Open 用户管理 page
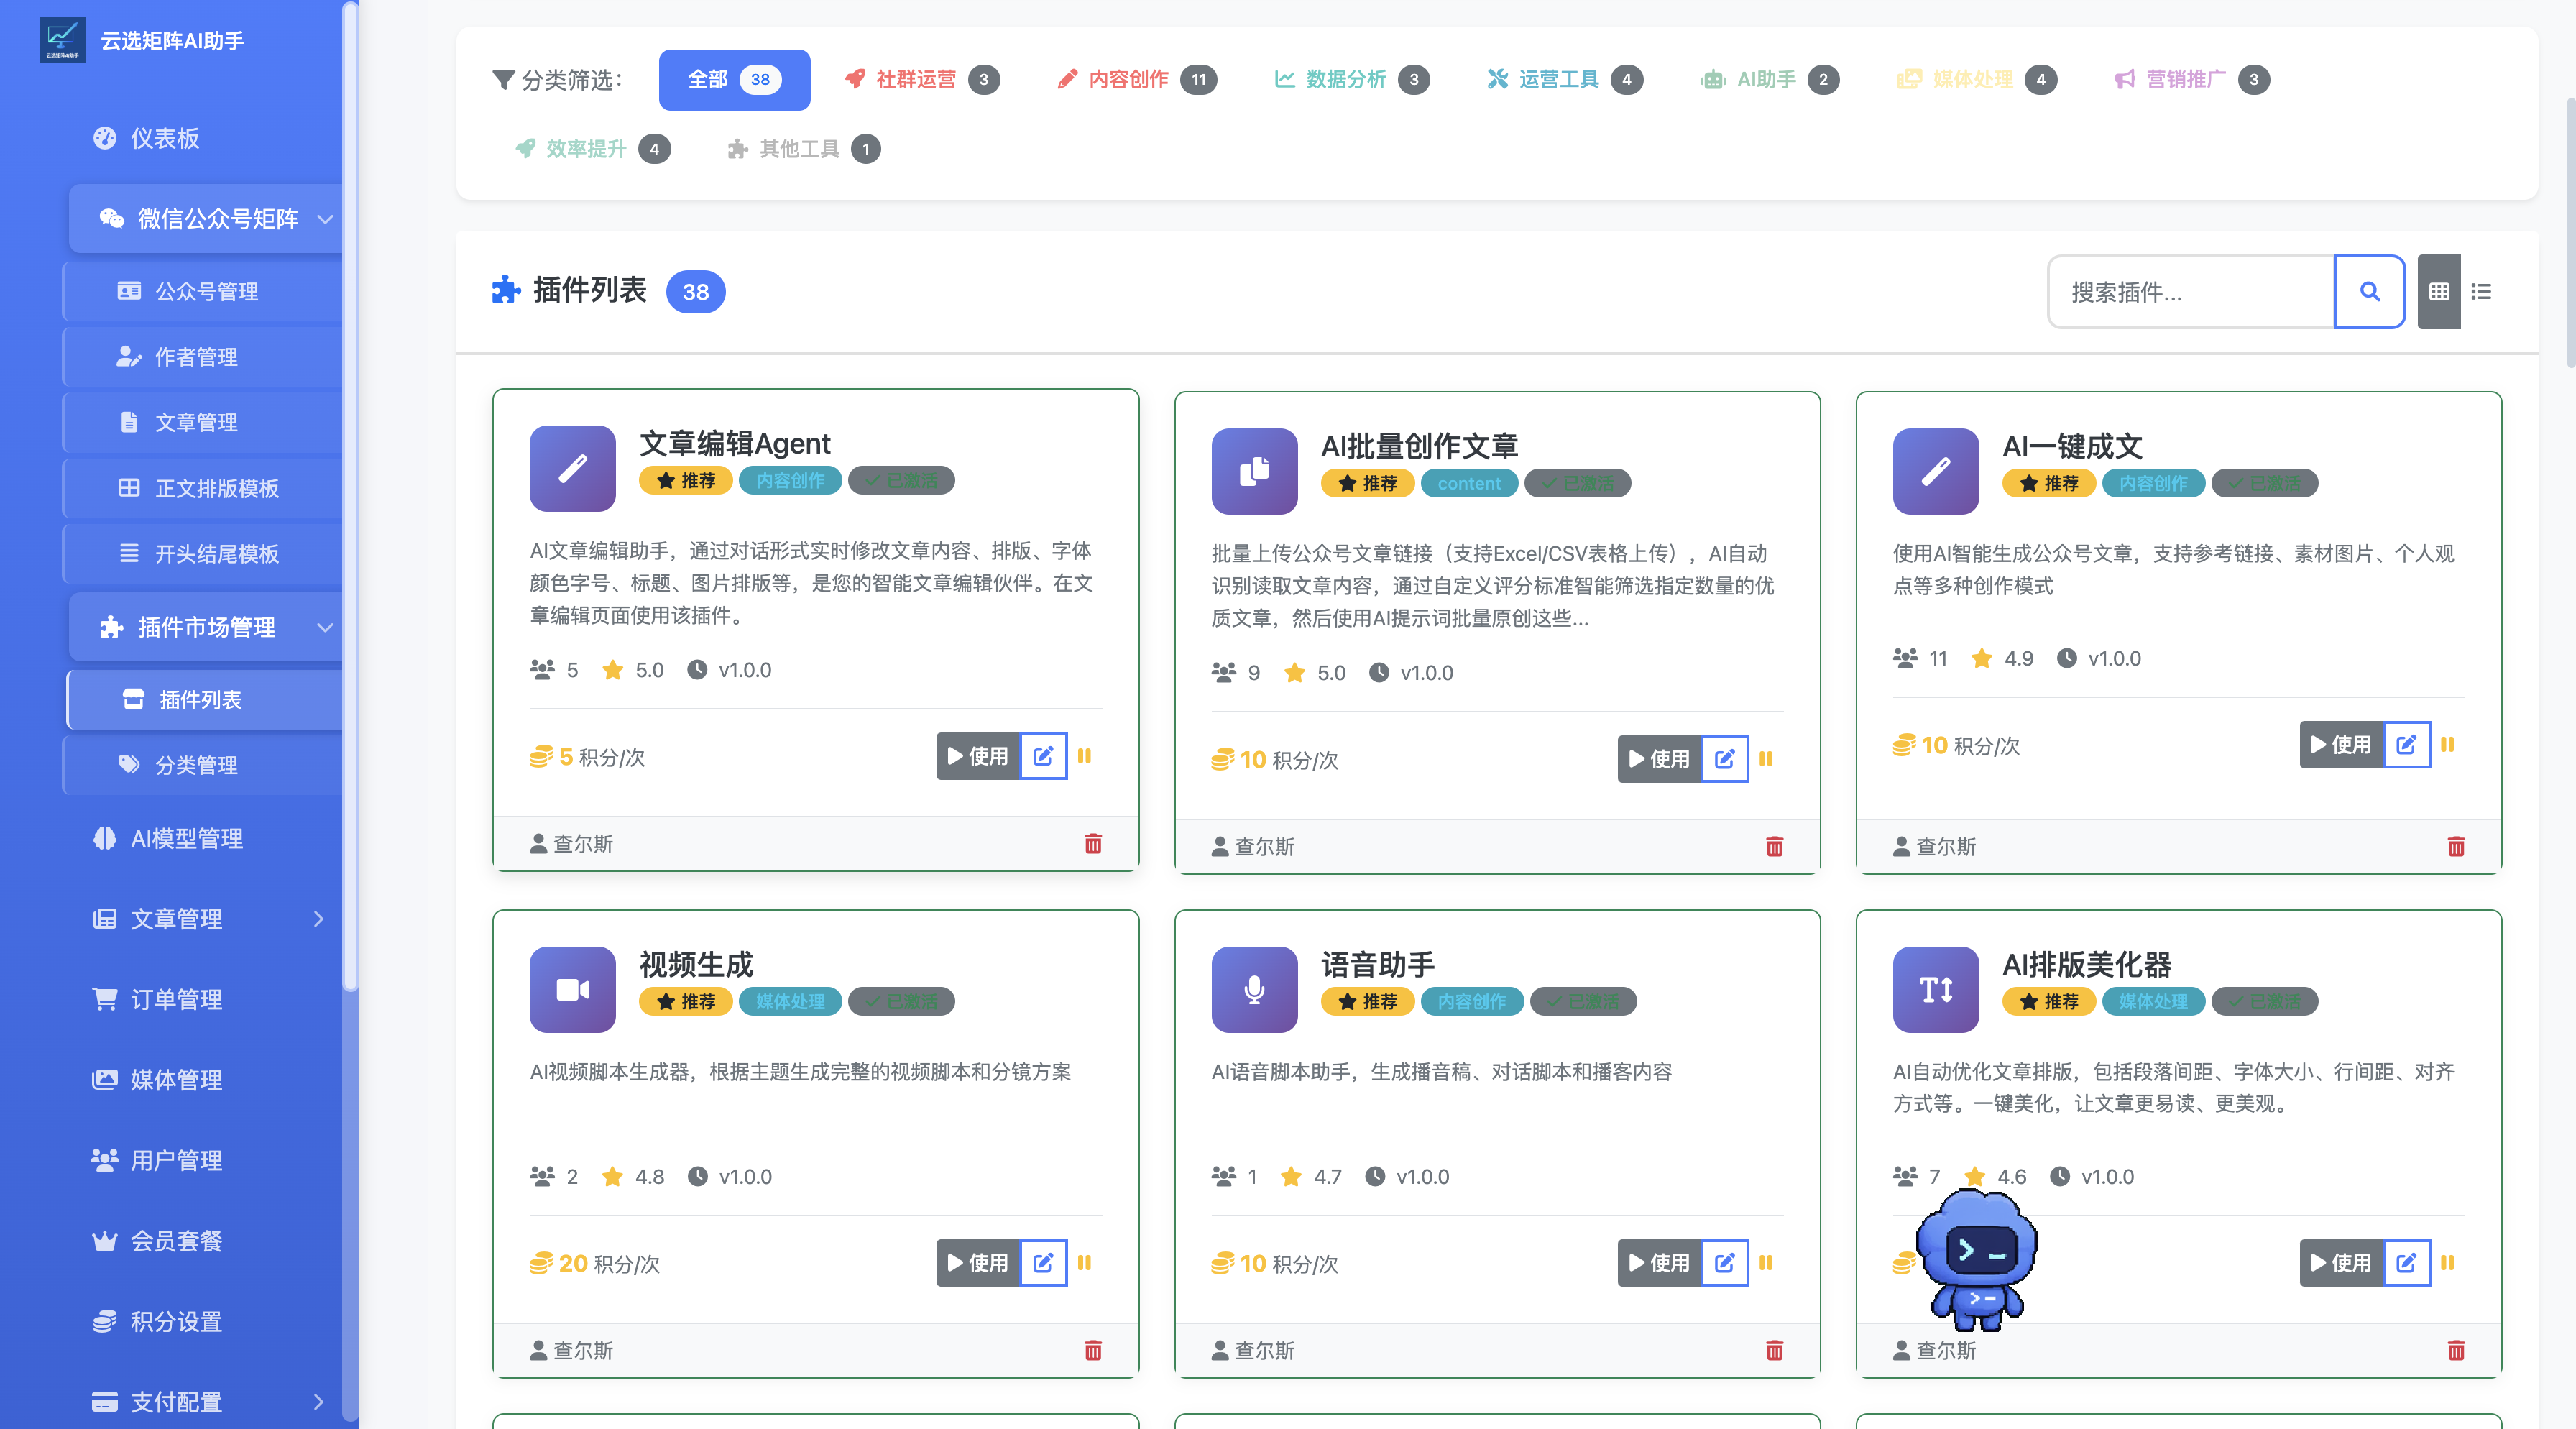The width and height of the screenshot is (2576, 1429). click(x=205, y=1160)
